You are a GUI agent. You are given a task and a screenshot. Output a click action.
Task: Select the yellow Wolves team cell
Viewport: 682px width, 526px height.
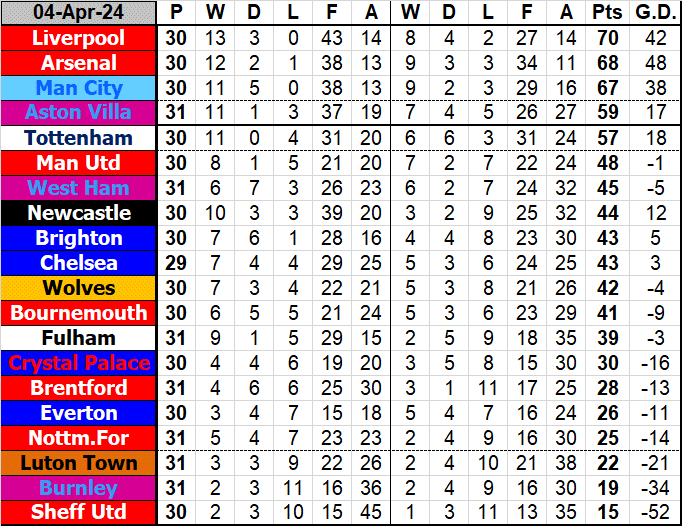tap(79, 288)
